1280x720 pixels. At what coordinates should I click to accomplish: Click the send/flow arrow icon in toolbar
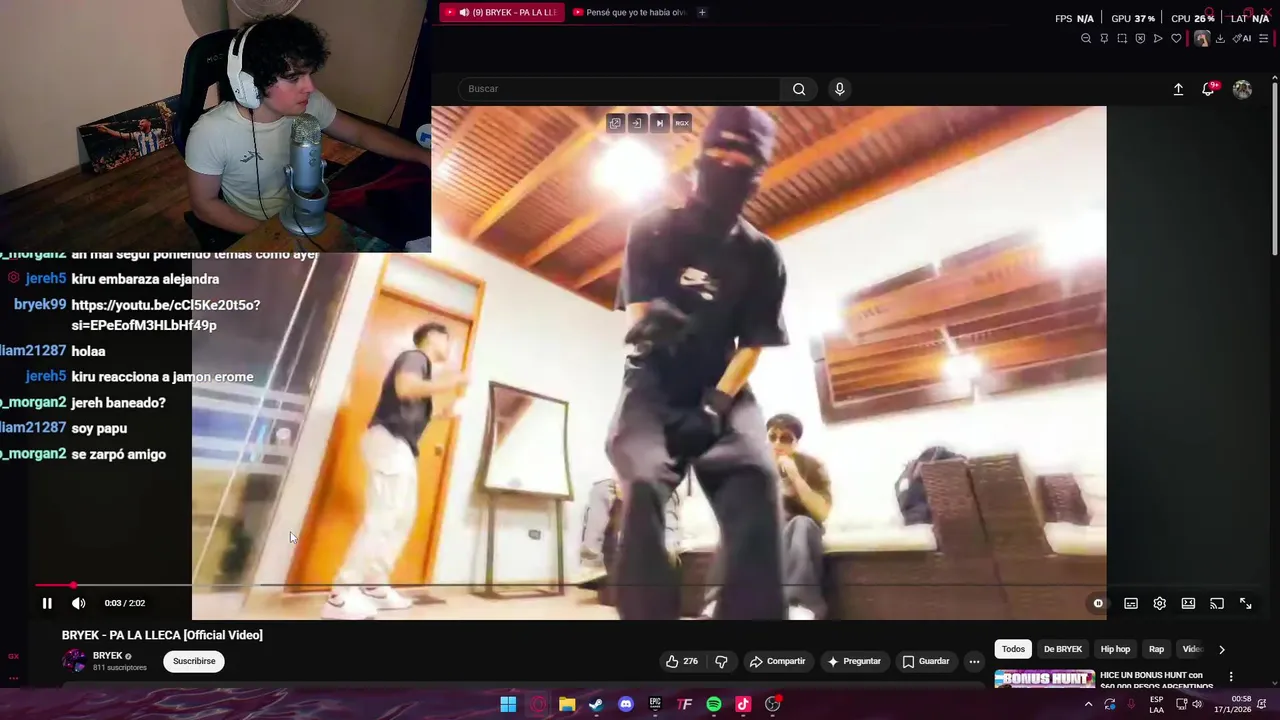[x=1158, y=38]
